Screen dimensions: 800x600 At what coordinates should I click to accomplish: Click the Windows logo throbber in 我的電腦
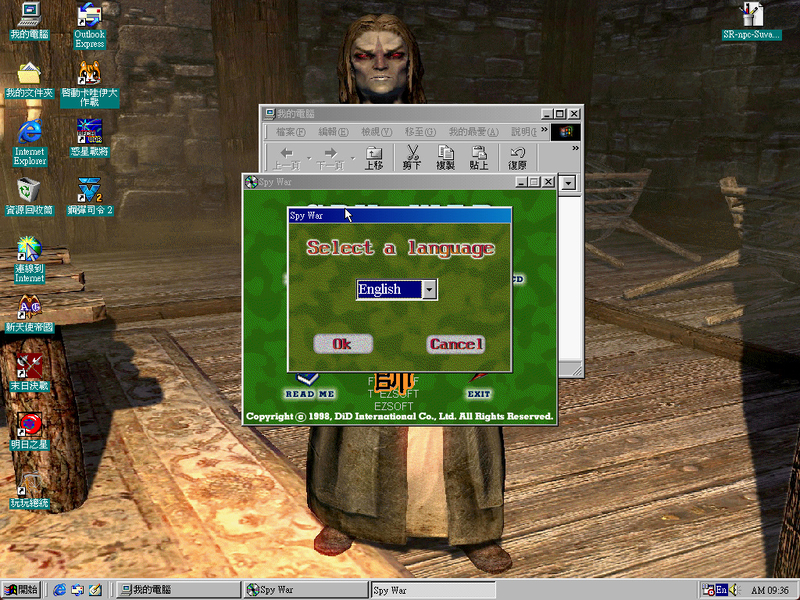[565, 132]
